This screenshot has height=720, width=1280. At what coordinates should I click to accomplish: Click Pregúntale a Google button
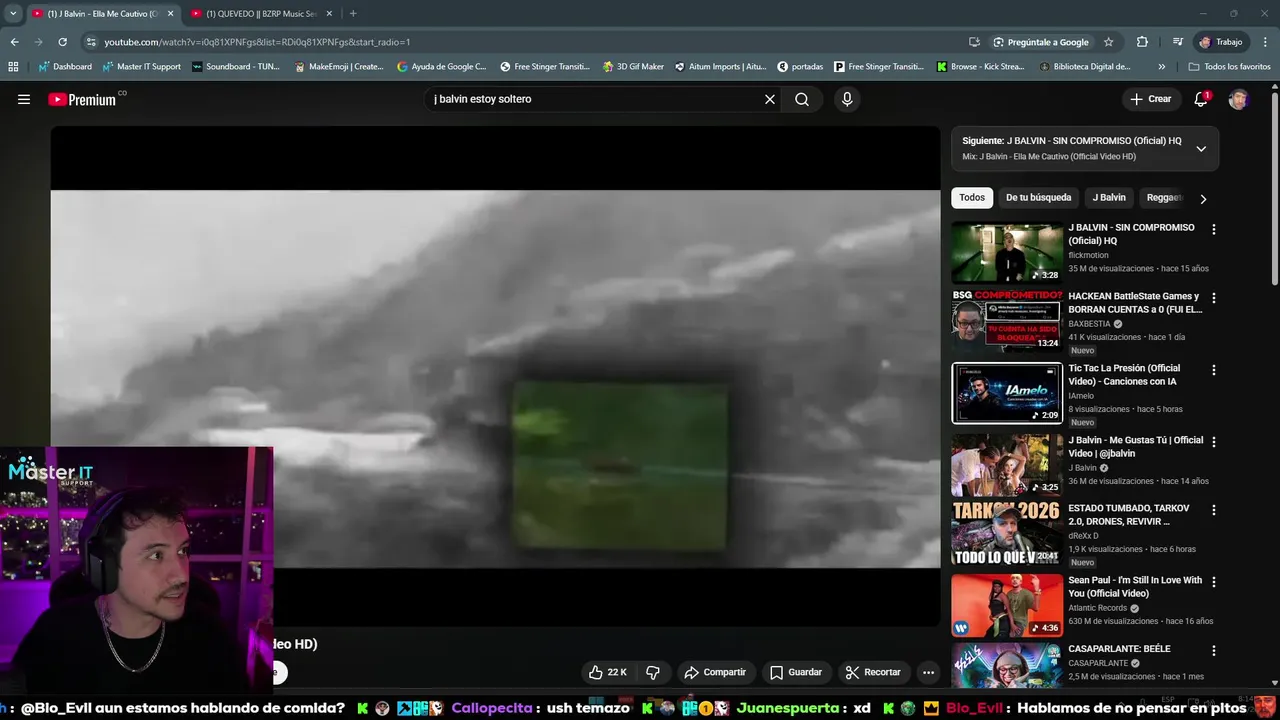coord(1041,42)
